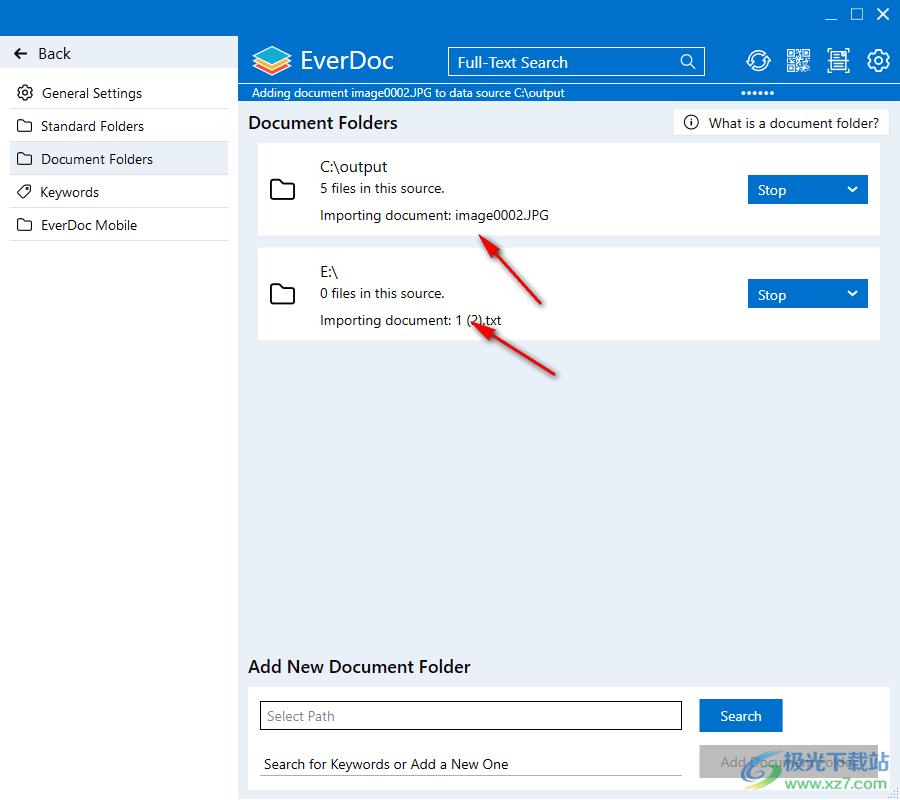The image size is (900, 800).
Task: Focus the Search for Keywords field
Action: click(x=471, y=764)
